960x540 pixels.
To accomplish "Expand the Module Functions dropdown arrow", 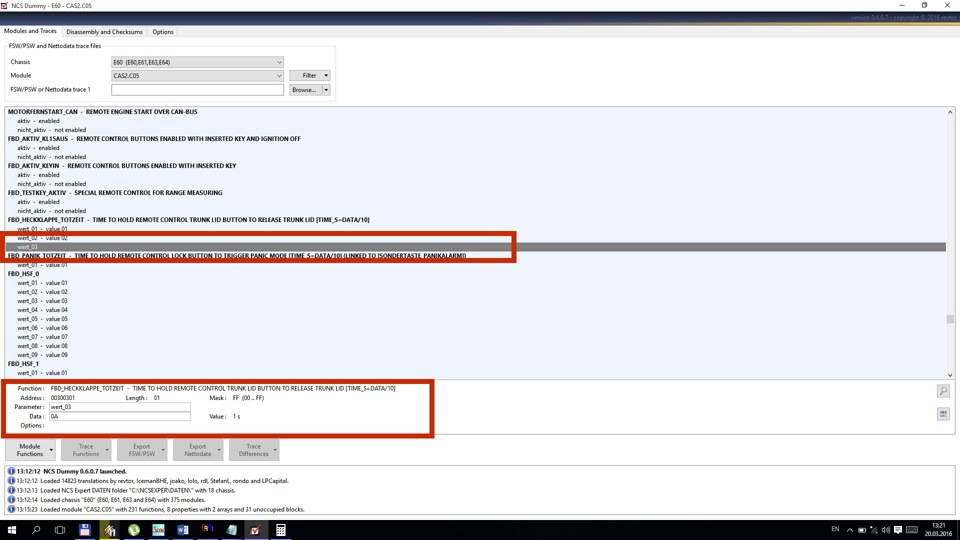I will point(51,450).
